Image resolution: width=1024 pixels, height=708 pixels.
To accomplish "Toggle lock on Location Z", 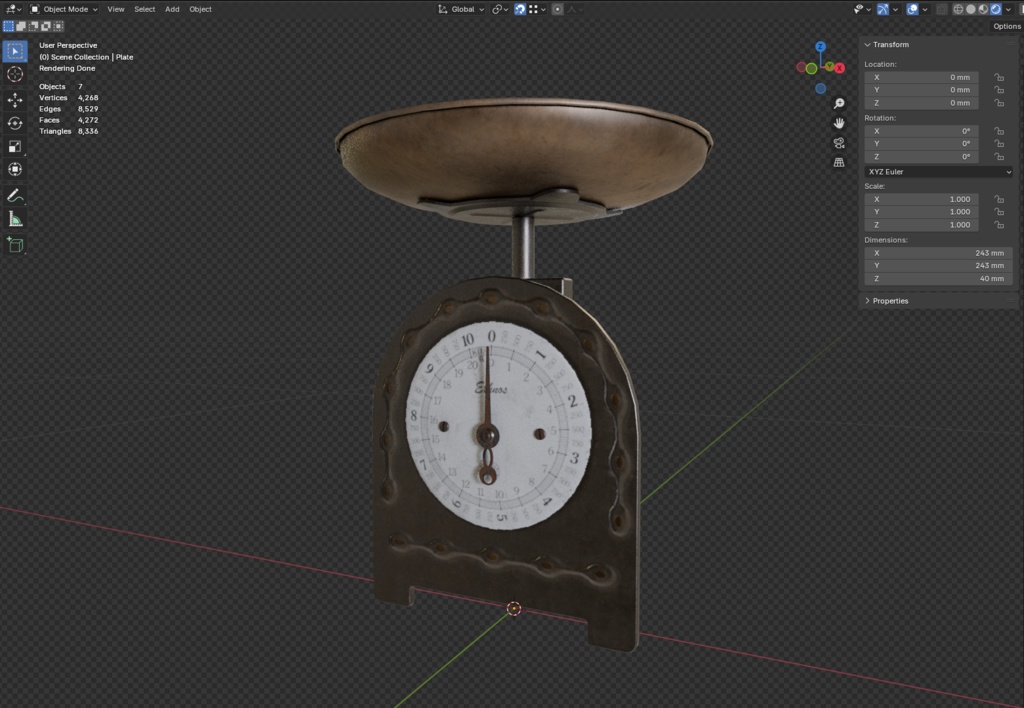I will 999,103.
